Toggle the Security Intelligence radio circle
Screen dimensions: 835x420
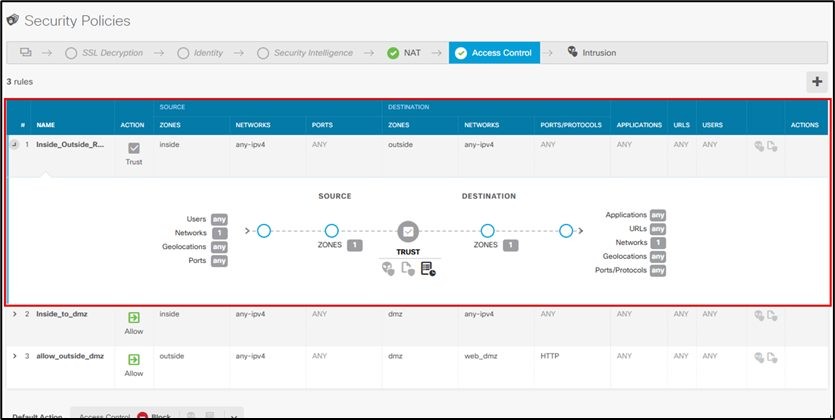(x=263, y=53)
